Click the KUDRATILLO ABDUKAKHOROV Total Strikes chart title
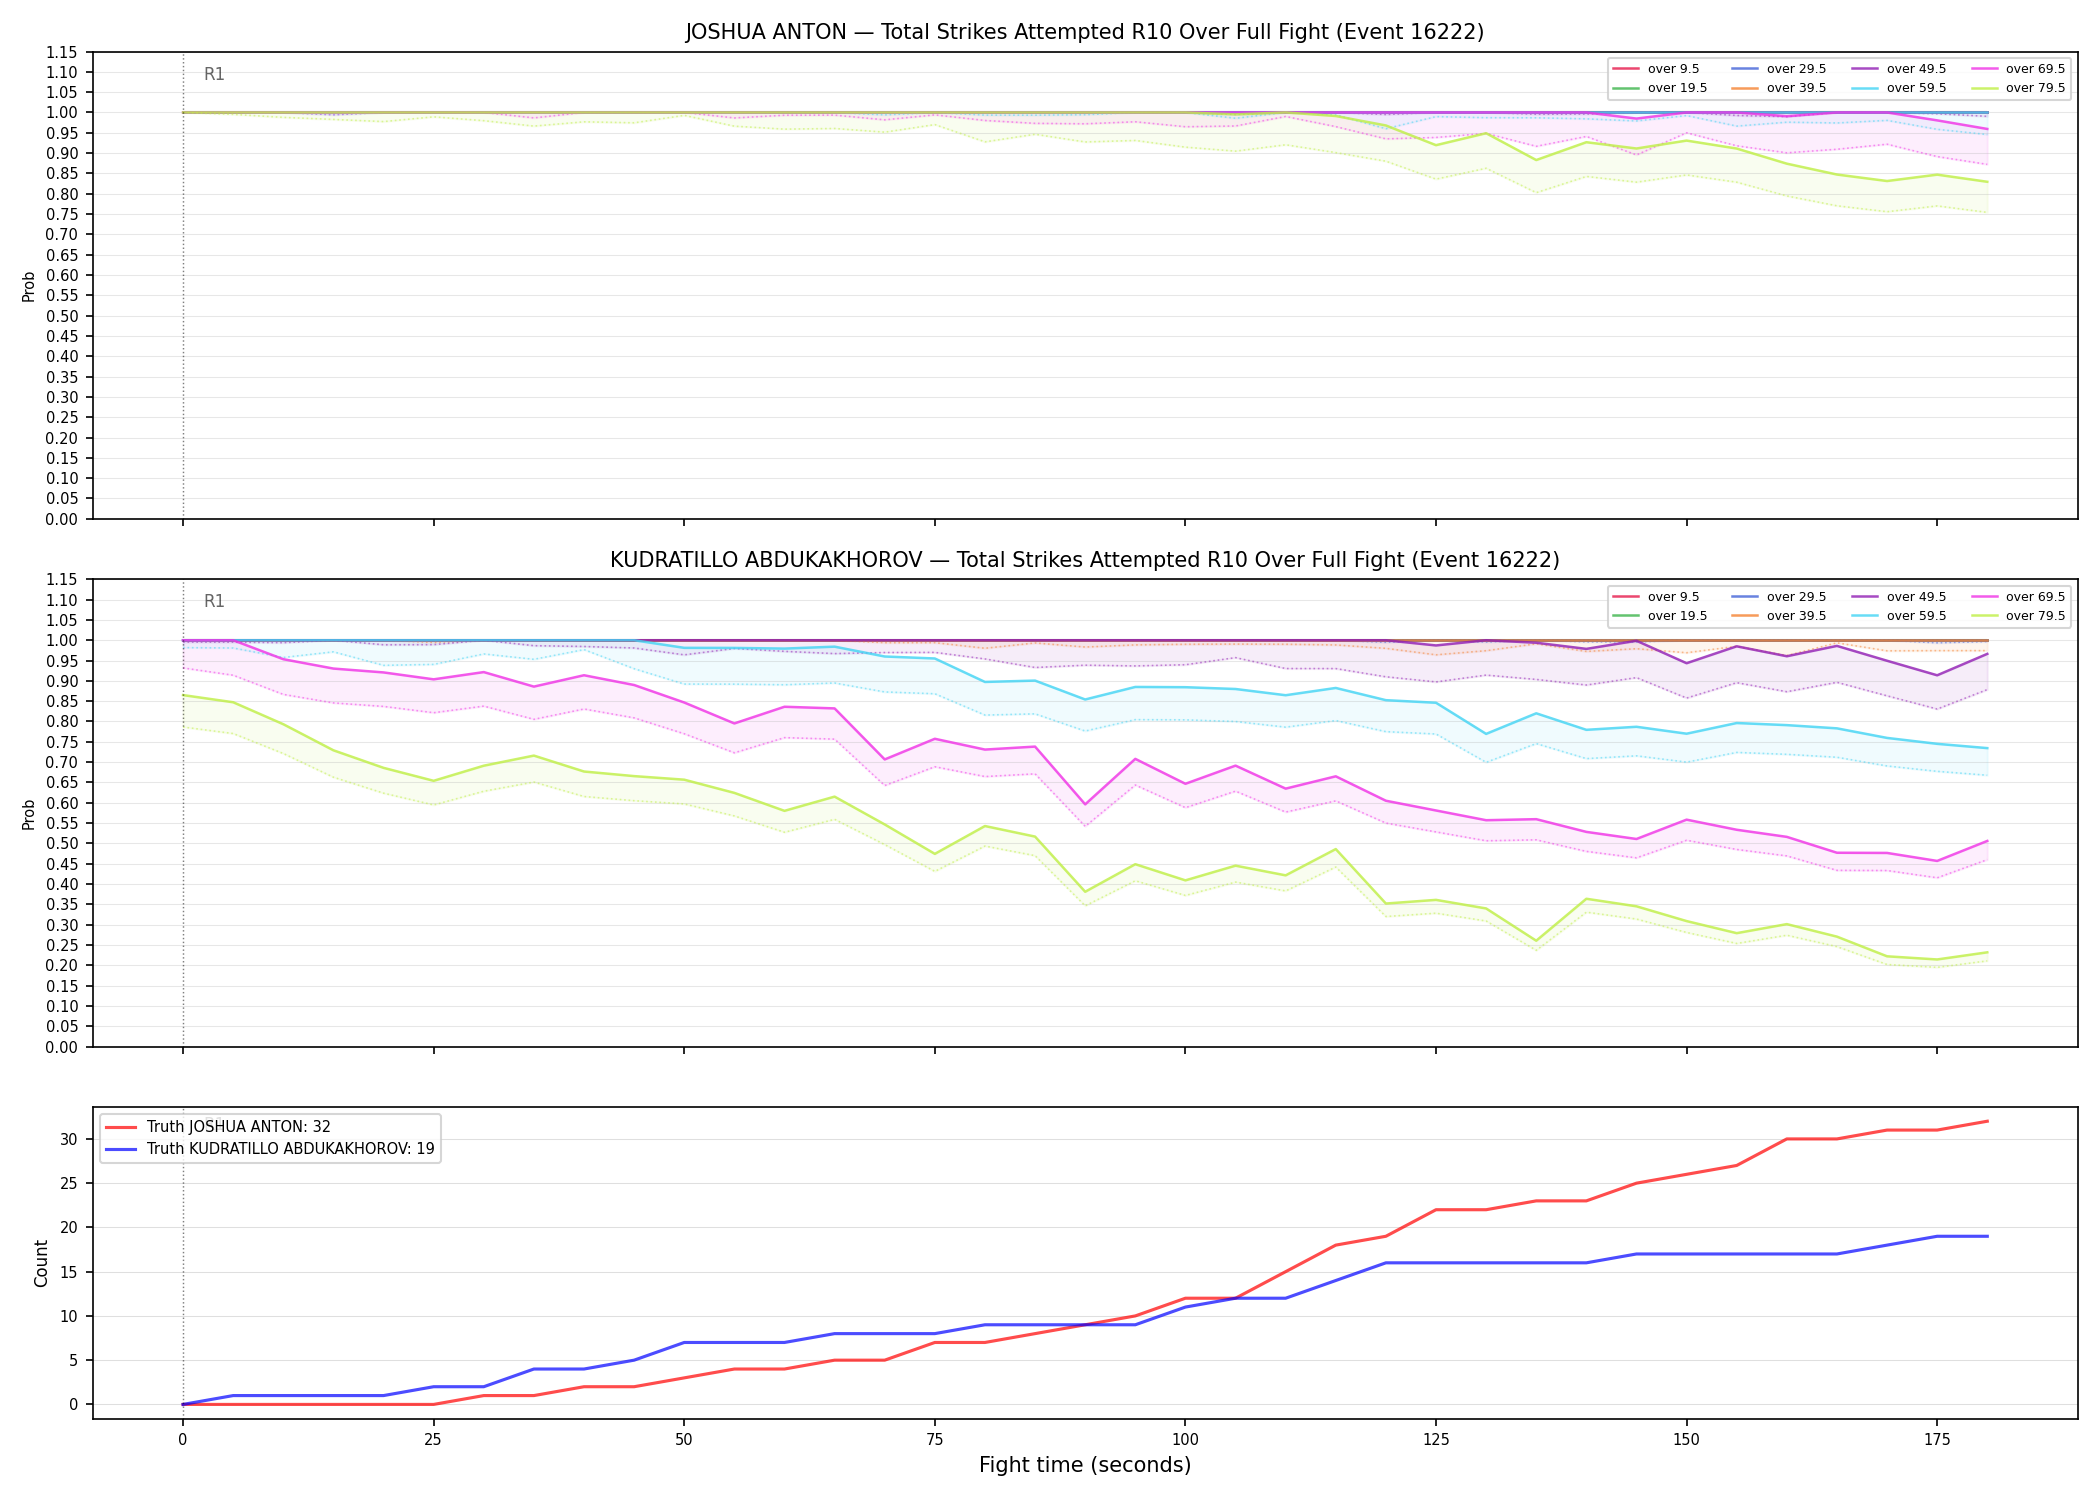This screenshot has width=2100, height=1500. tap(1084, 560)
